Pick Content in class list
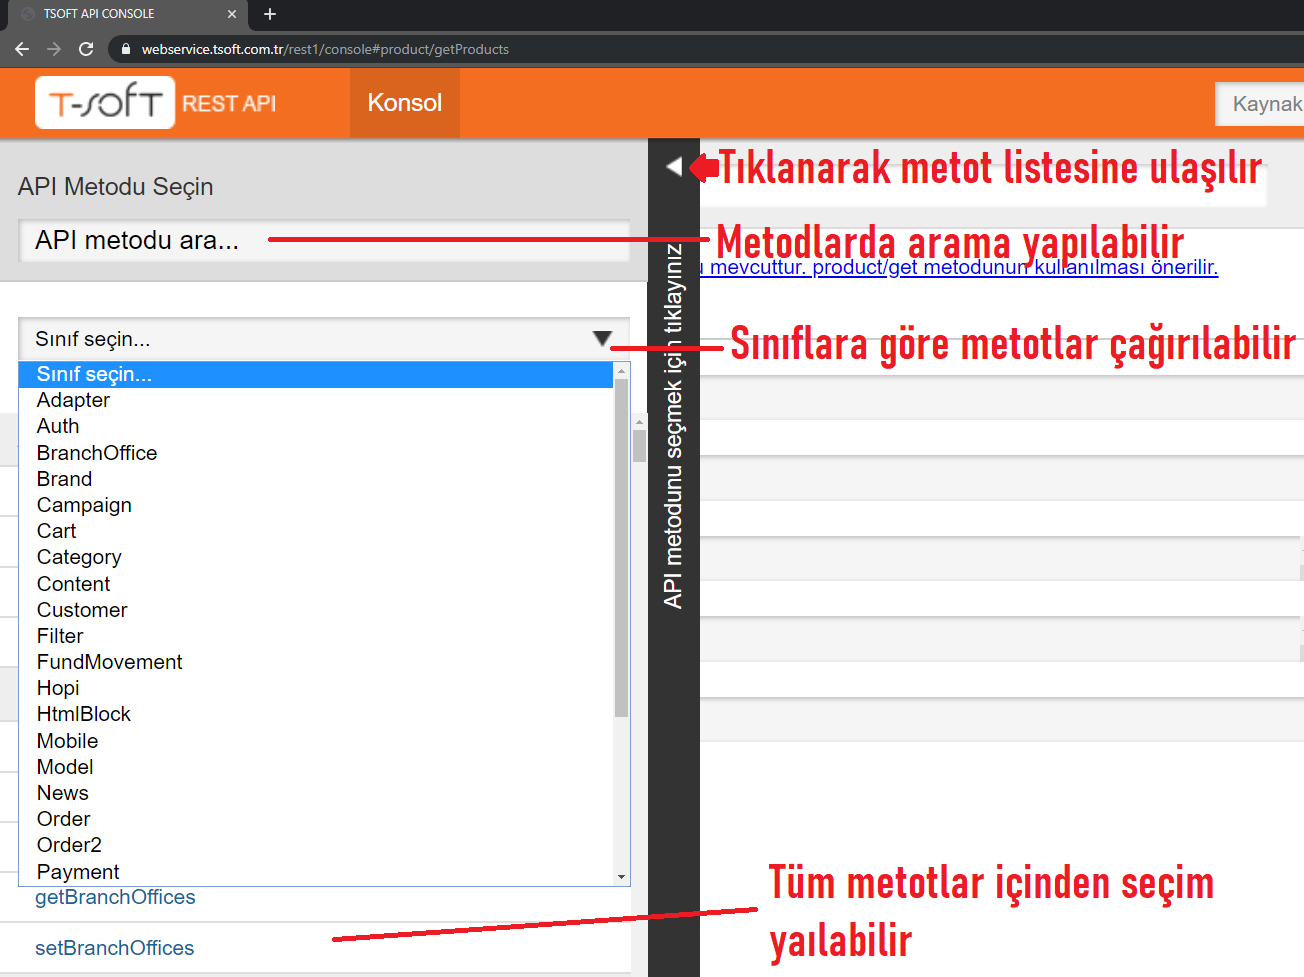This screenshot has width=1304, height=977. [316, 584]
